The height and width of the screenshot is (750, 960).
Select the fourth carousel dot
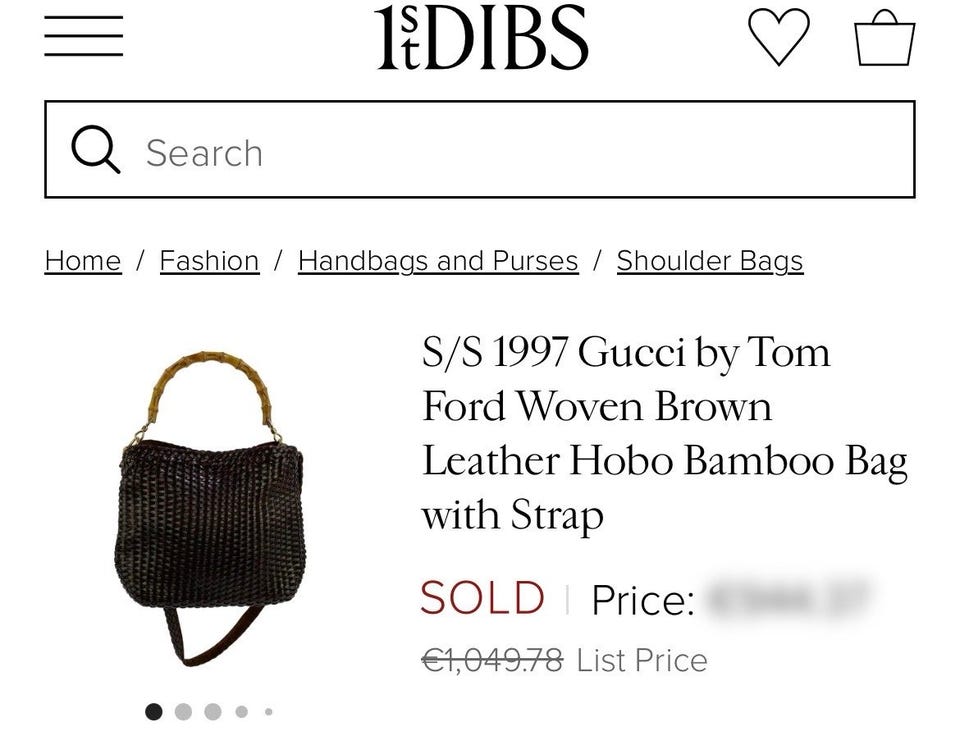click(242, 711)
